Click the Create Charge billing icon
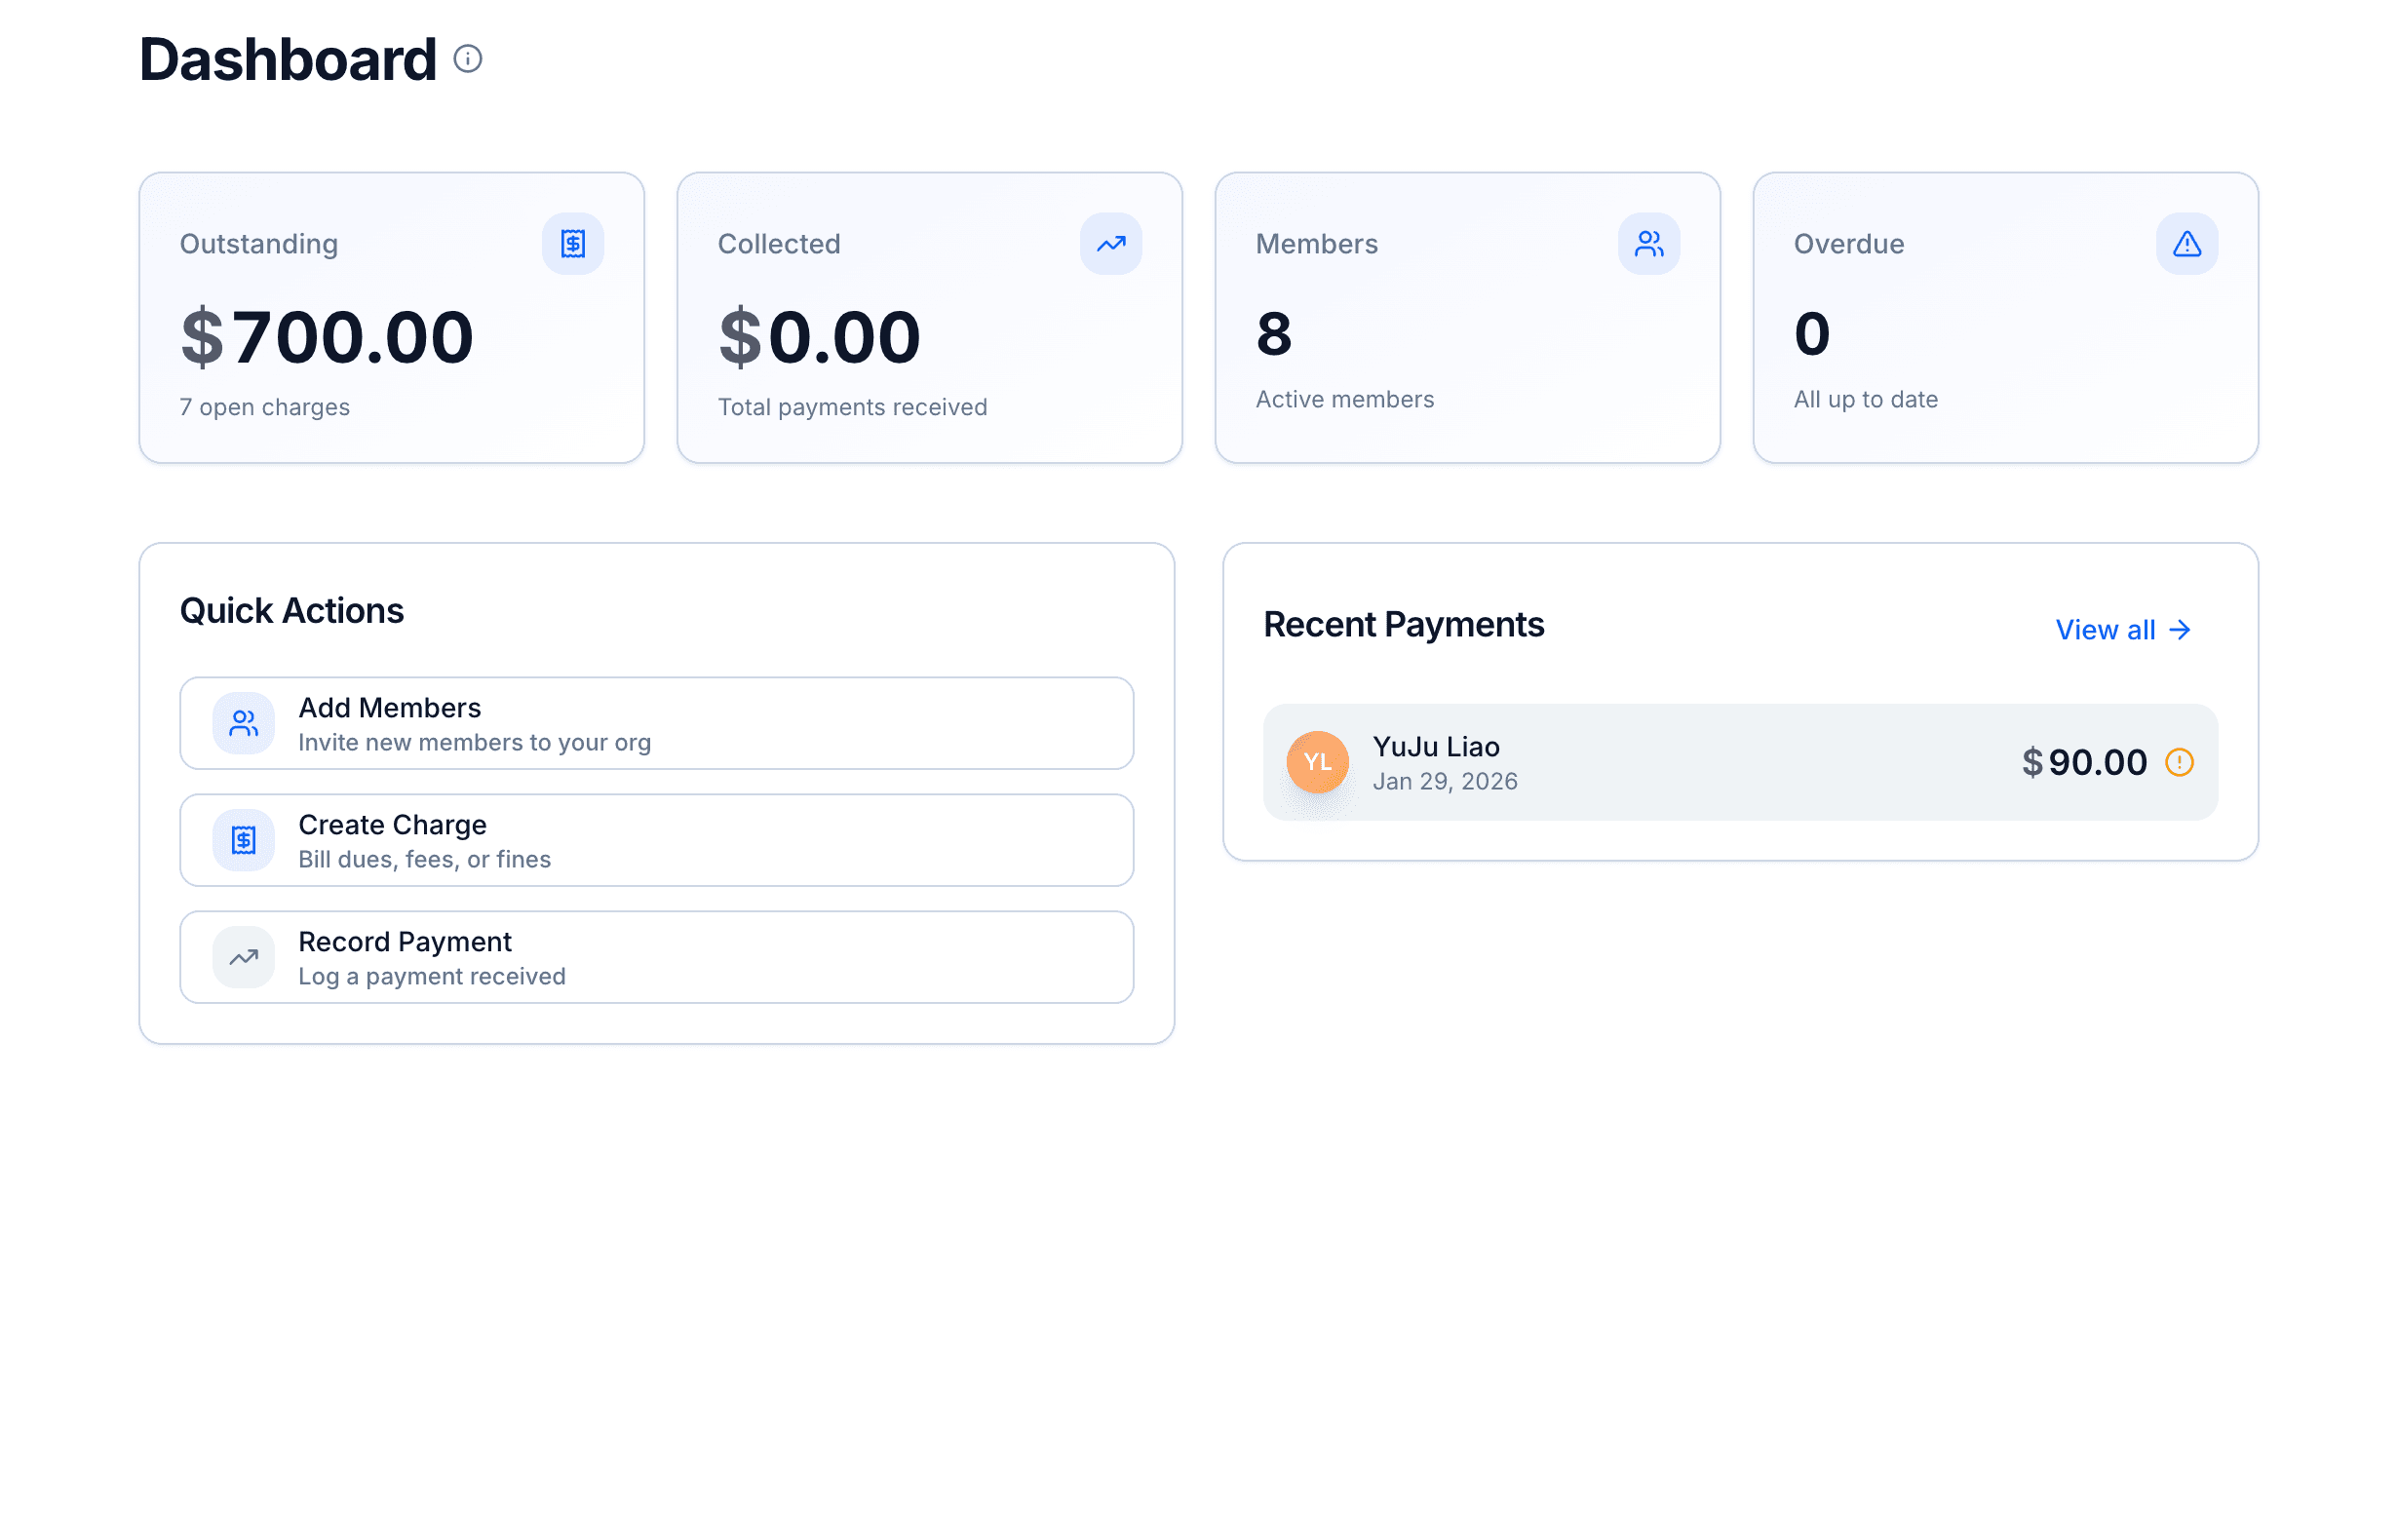 point(242,840)
